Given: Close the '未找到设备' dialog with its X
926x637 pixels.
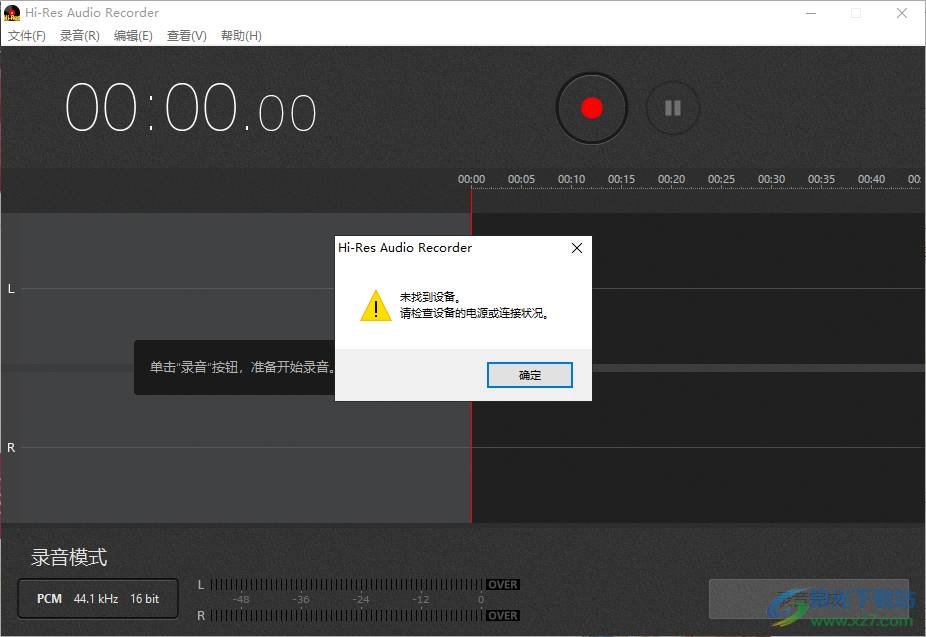Looking at the screenshot, I should point(576,247).
